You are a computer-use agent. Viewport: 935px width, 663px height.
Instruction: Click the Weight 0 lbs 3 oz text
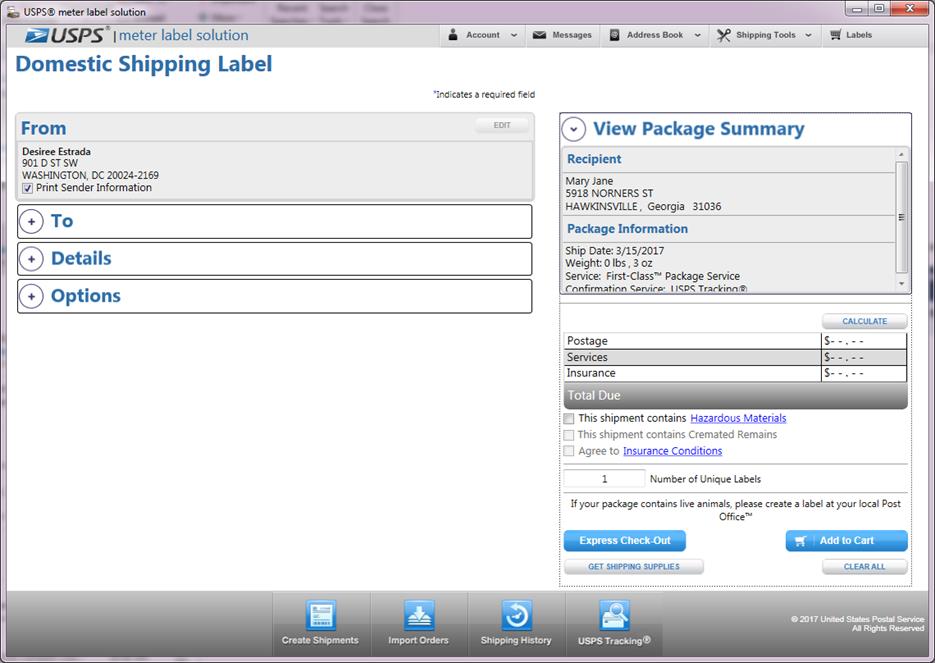coord(609,264)
